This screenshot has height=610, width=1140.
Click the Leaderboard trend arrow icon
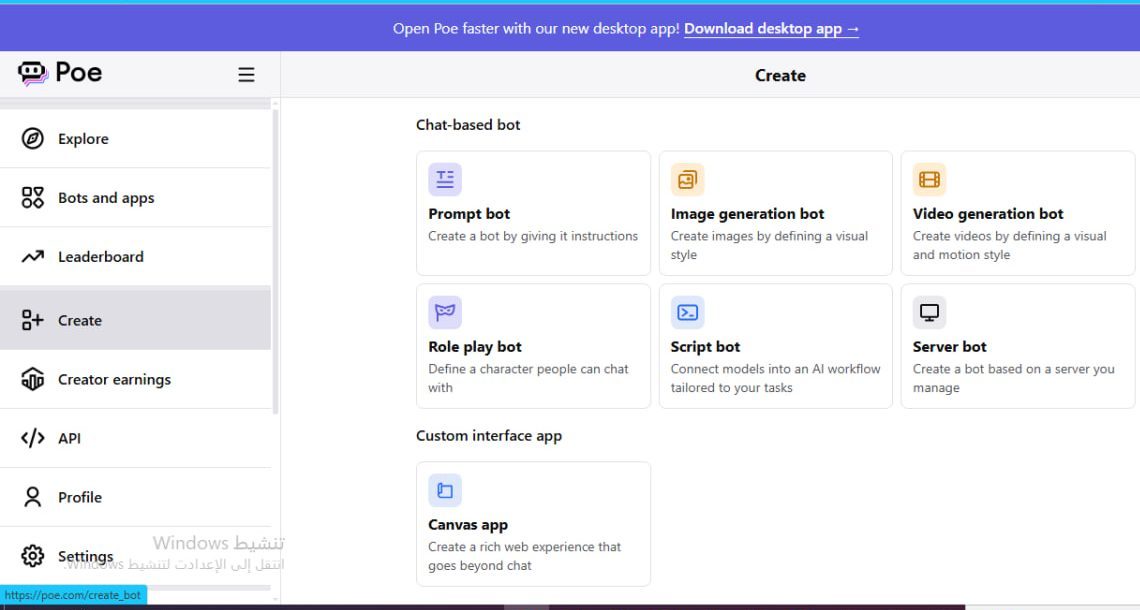pyautogui.click(x=33, y=257)
